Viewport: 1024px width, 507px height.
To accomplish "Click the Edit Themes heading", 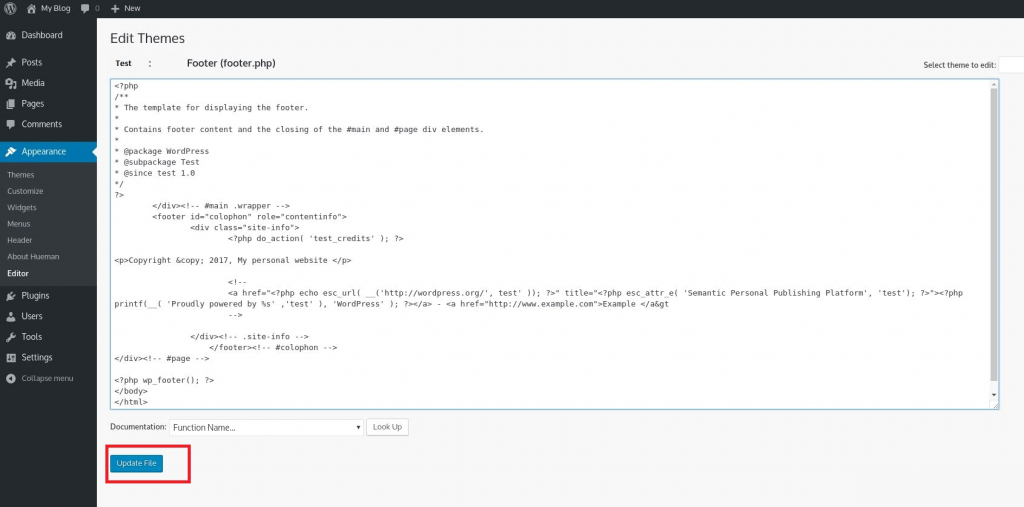I will point(148,39).
